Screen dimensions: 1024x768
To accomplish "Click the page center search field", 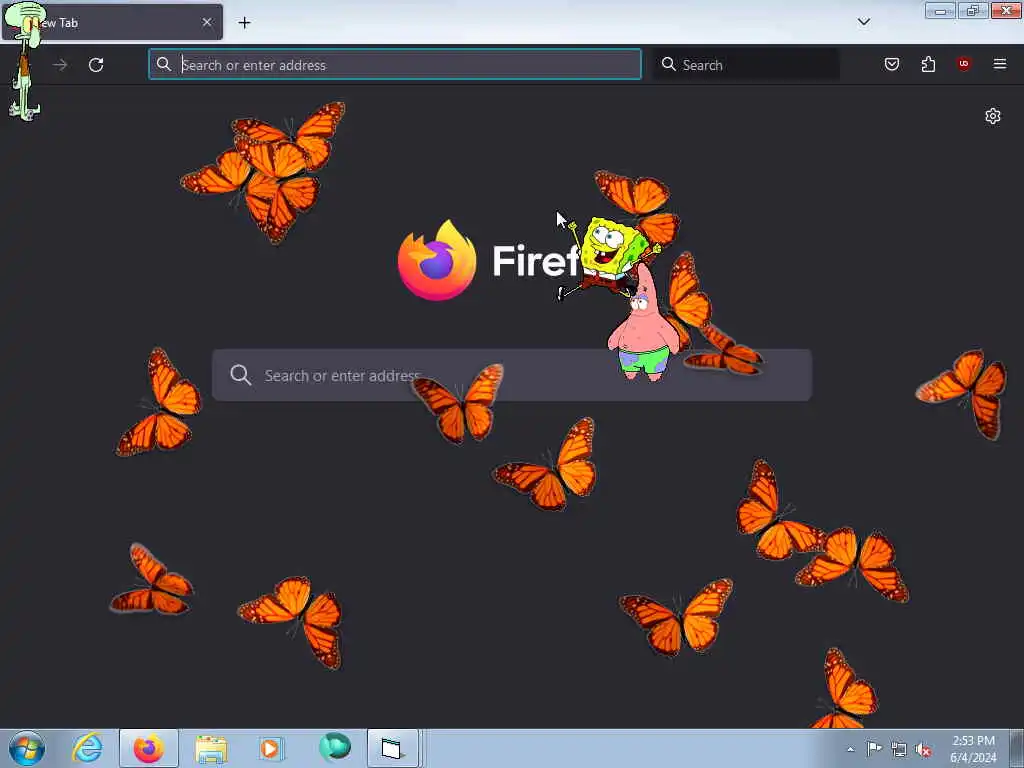I will tap(512, 375).
